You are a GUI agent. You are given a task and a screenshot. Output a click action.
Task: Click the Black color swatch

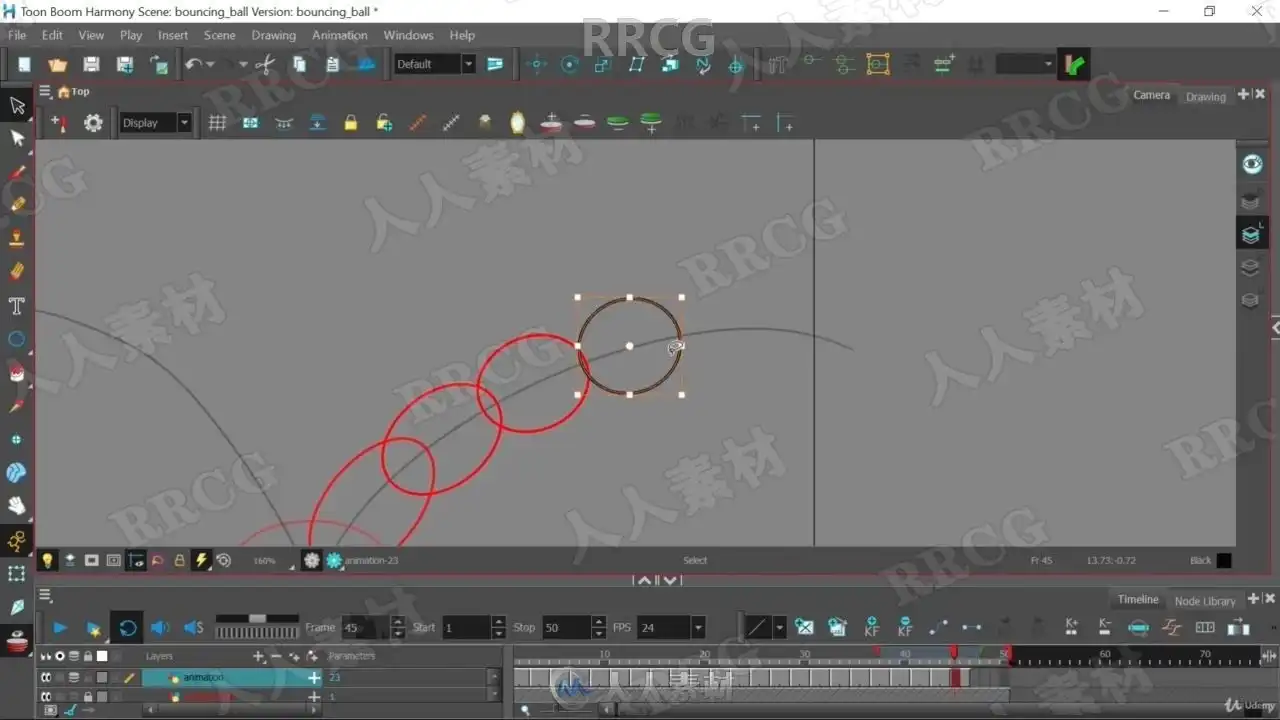coord(1224,561)
